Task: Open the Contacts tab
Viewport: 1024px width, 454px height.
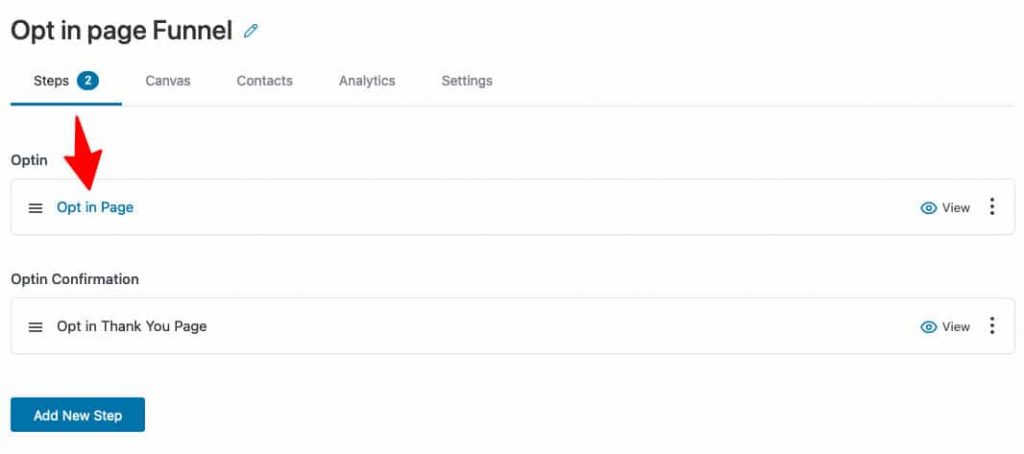Action: click(264, 81)
